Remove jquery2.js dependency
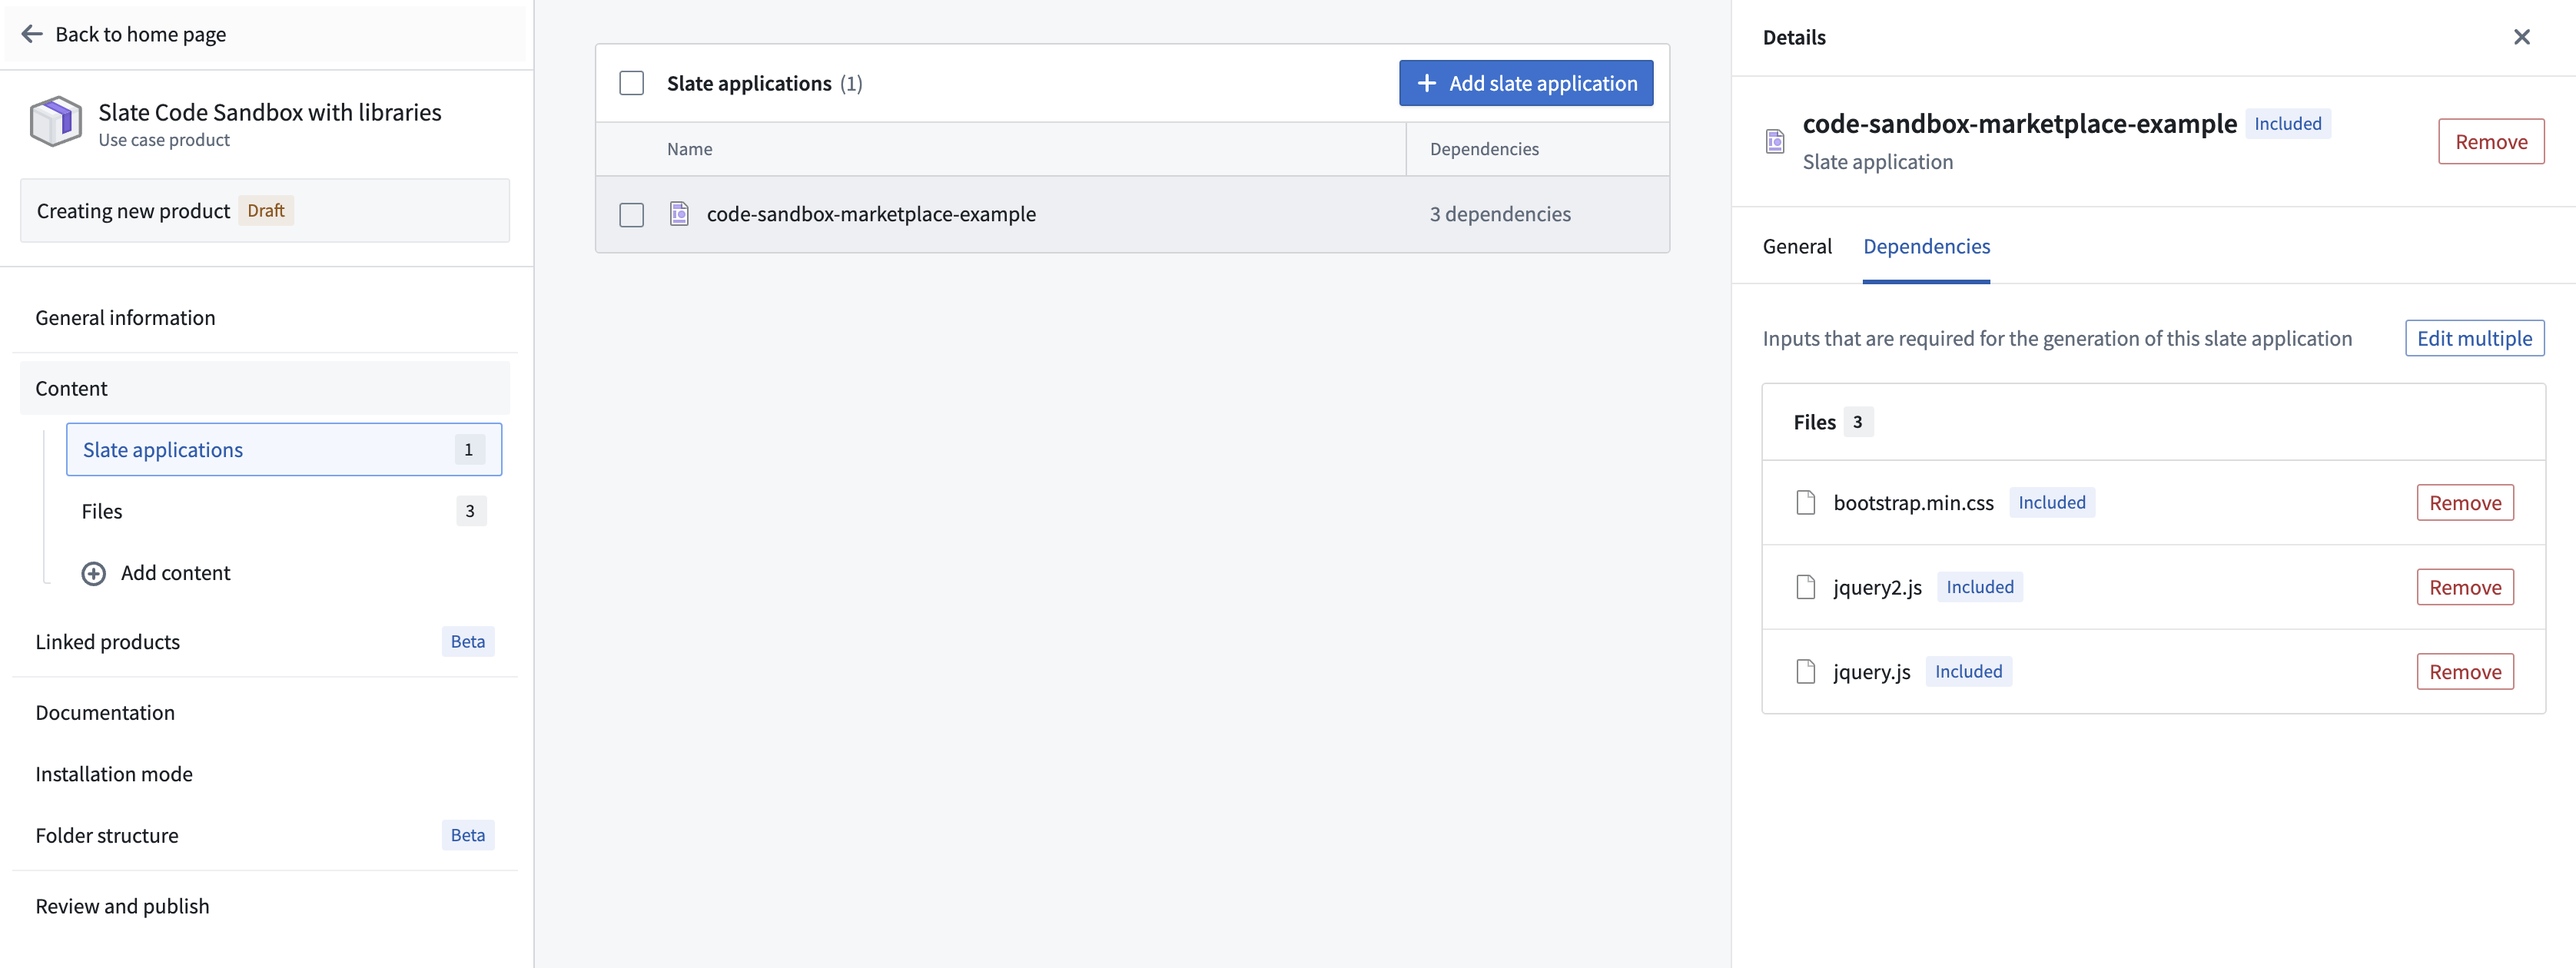This screenshot has width=2576, height=968. (x=2465, y=587)
